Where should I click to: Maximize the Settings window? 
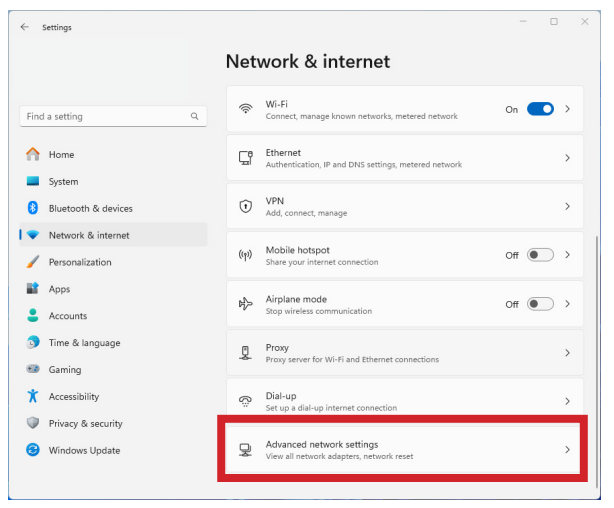point(554,22)
